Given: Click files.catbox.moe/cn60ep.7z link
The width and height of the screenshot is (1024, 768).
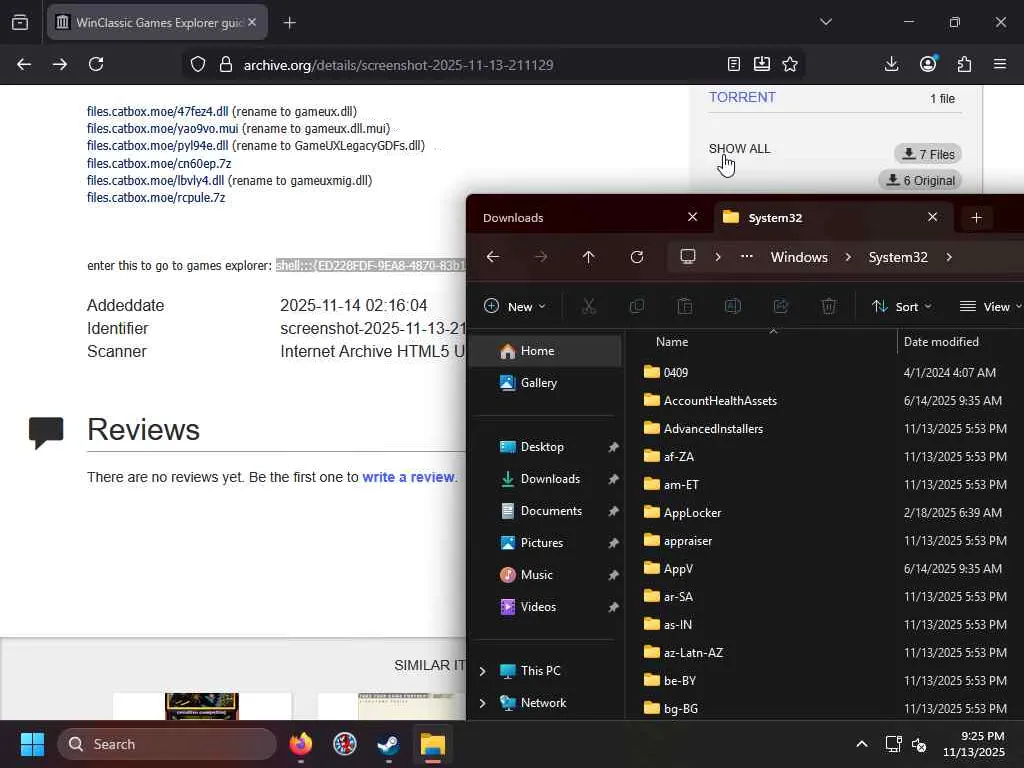Looking at the screenshot, I should coord(159,163).
